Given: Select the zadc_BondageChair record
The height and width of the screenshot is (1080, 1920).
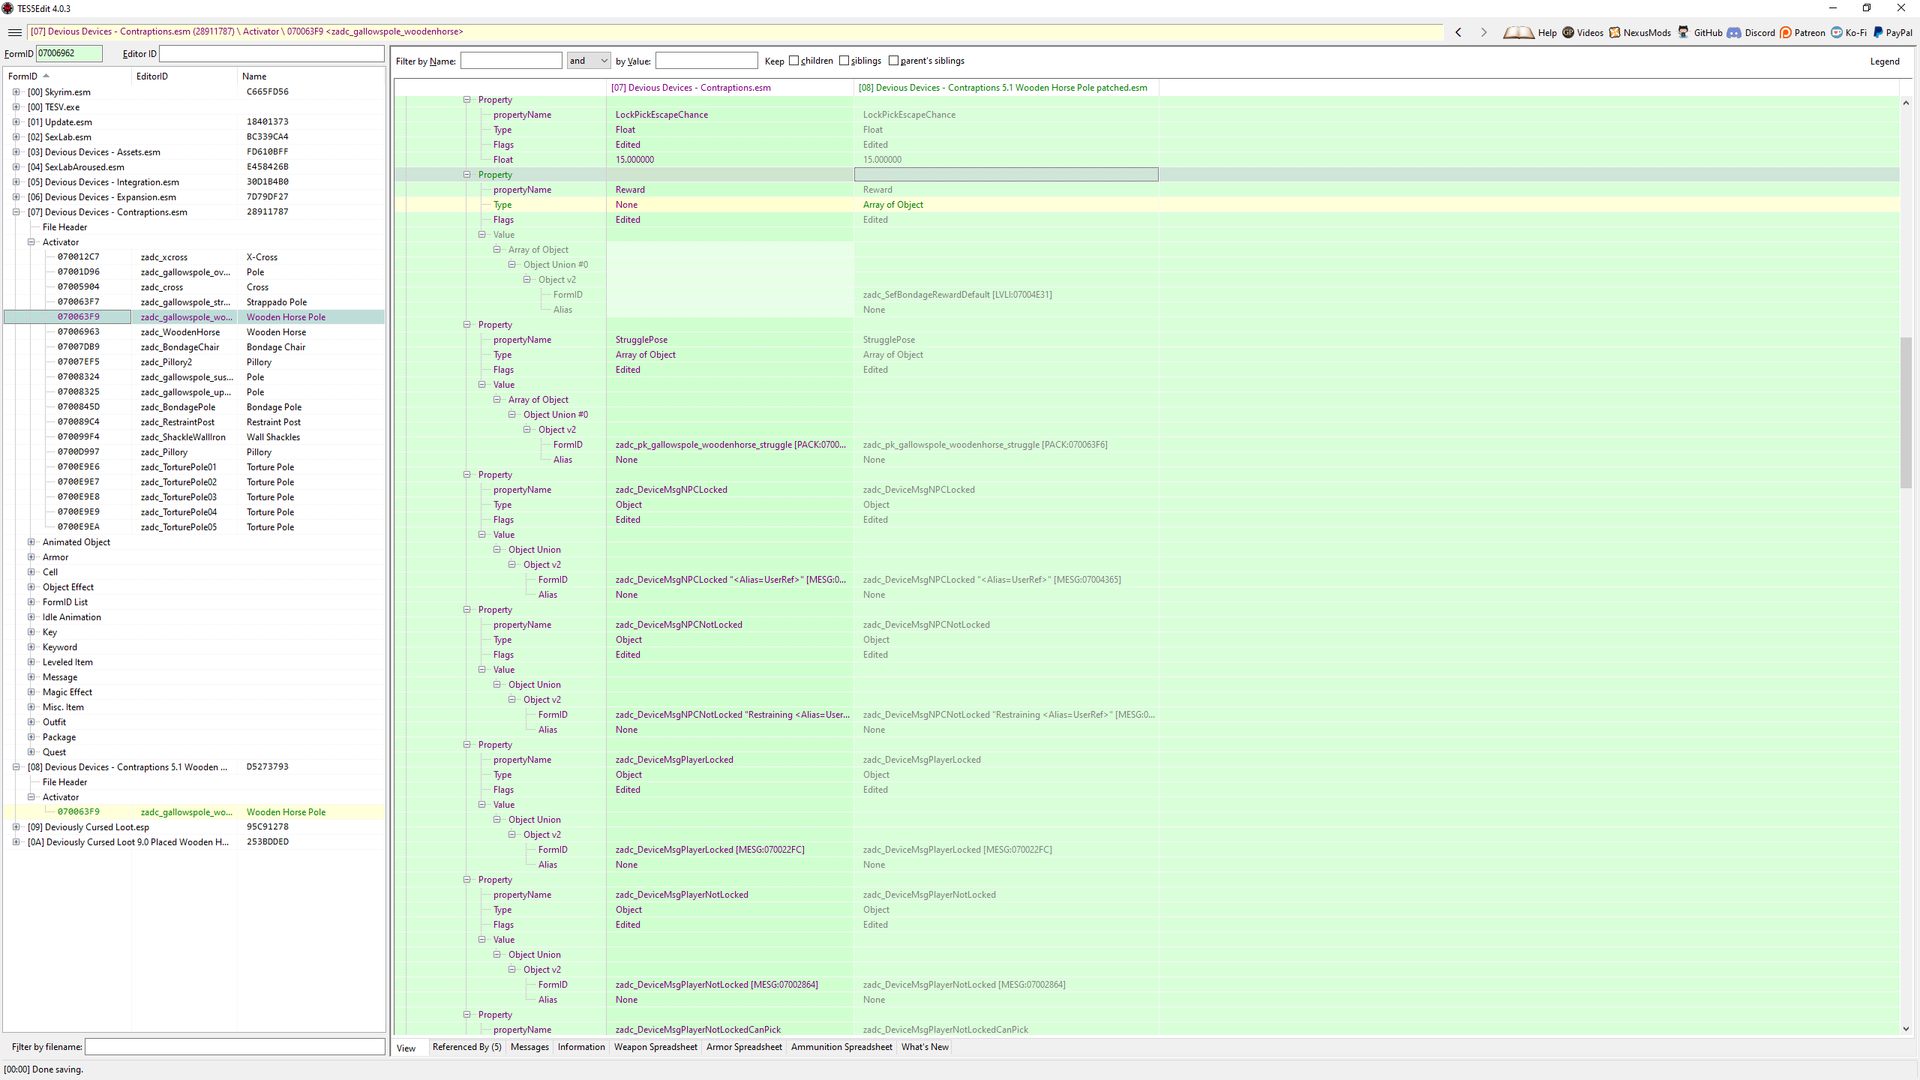Looking at the screenshot, I should 195,347.
